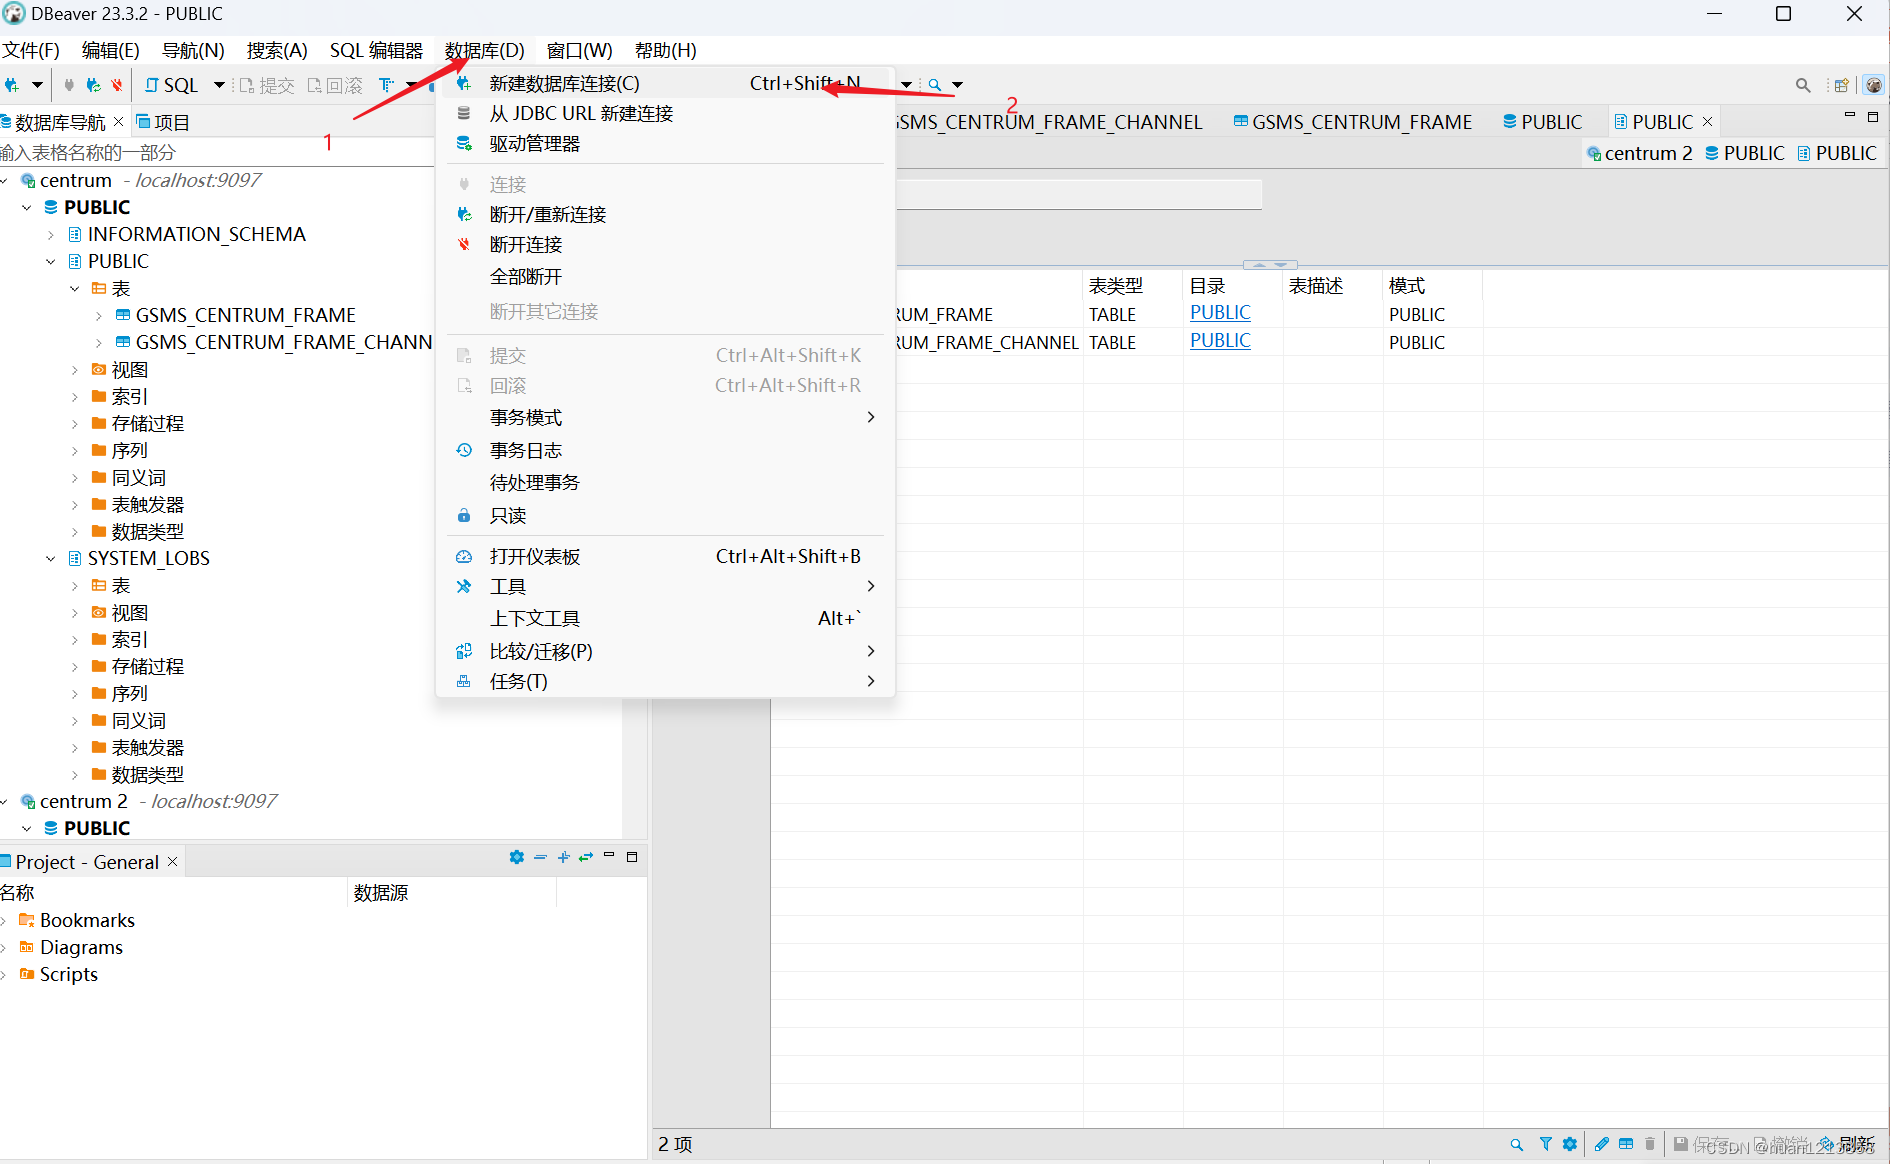Click the edit pencil icon in bottom bar
The height and width of the screenshot is (1164, 1890).
1602,1144
